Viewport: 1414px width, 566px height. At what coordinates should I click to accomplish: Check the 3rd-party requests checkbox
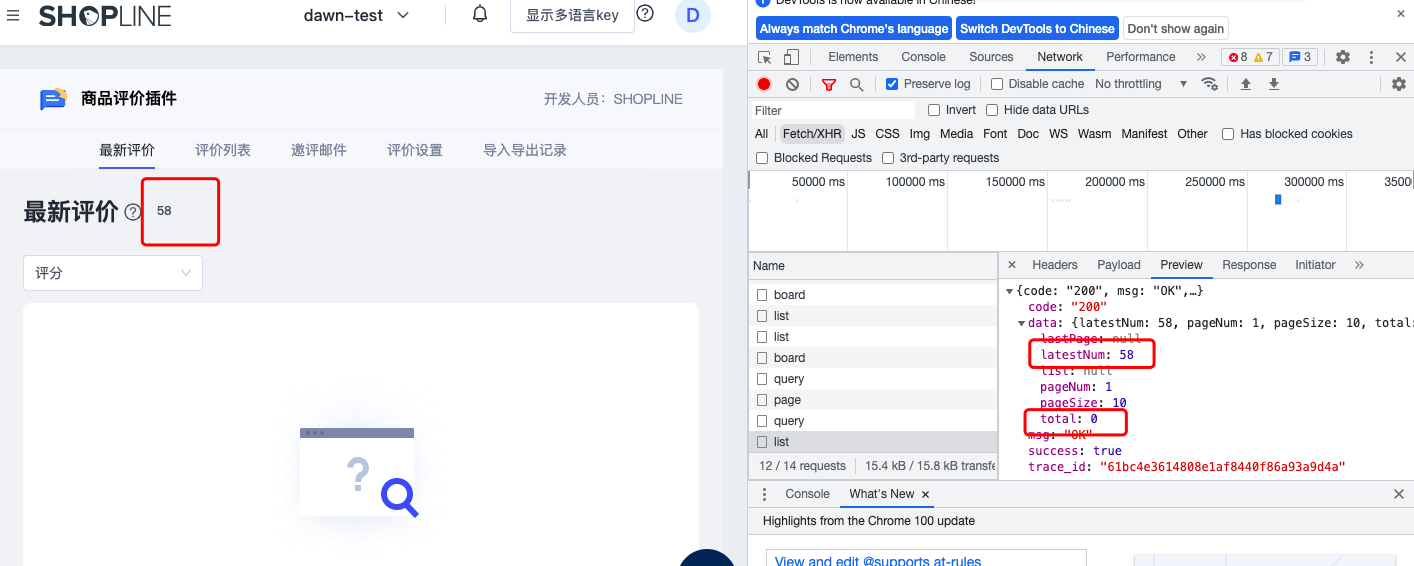pyautogui.click(x=888, y=158)
